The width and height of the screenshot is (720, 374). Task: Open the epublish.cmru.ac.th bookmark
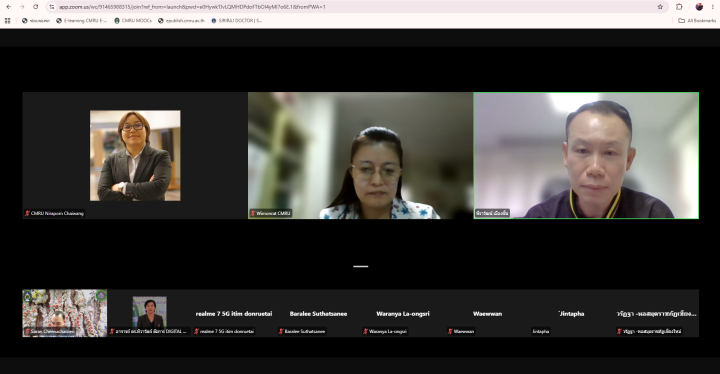(181, 21)
